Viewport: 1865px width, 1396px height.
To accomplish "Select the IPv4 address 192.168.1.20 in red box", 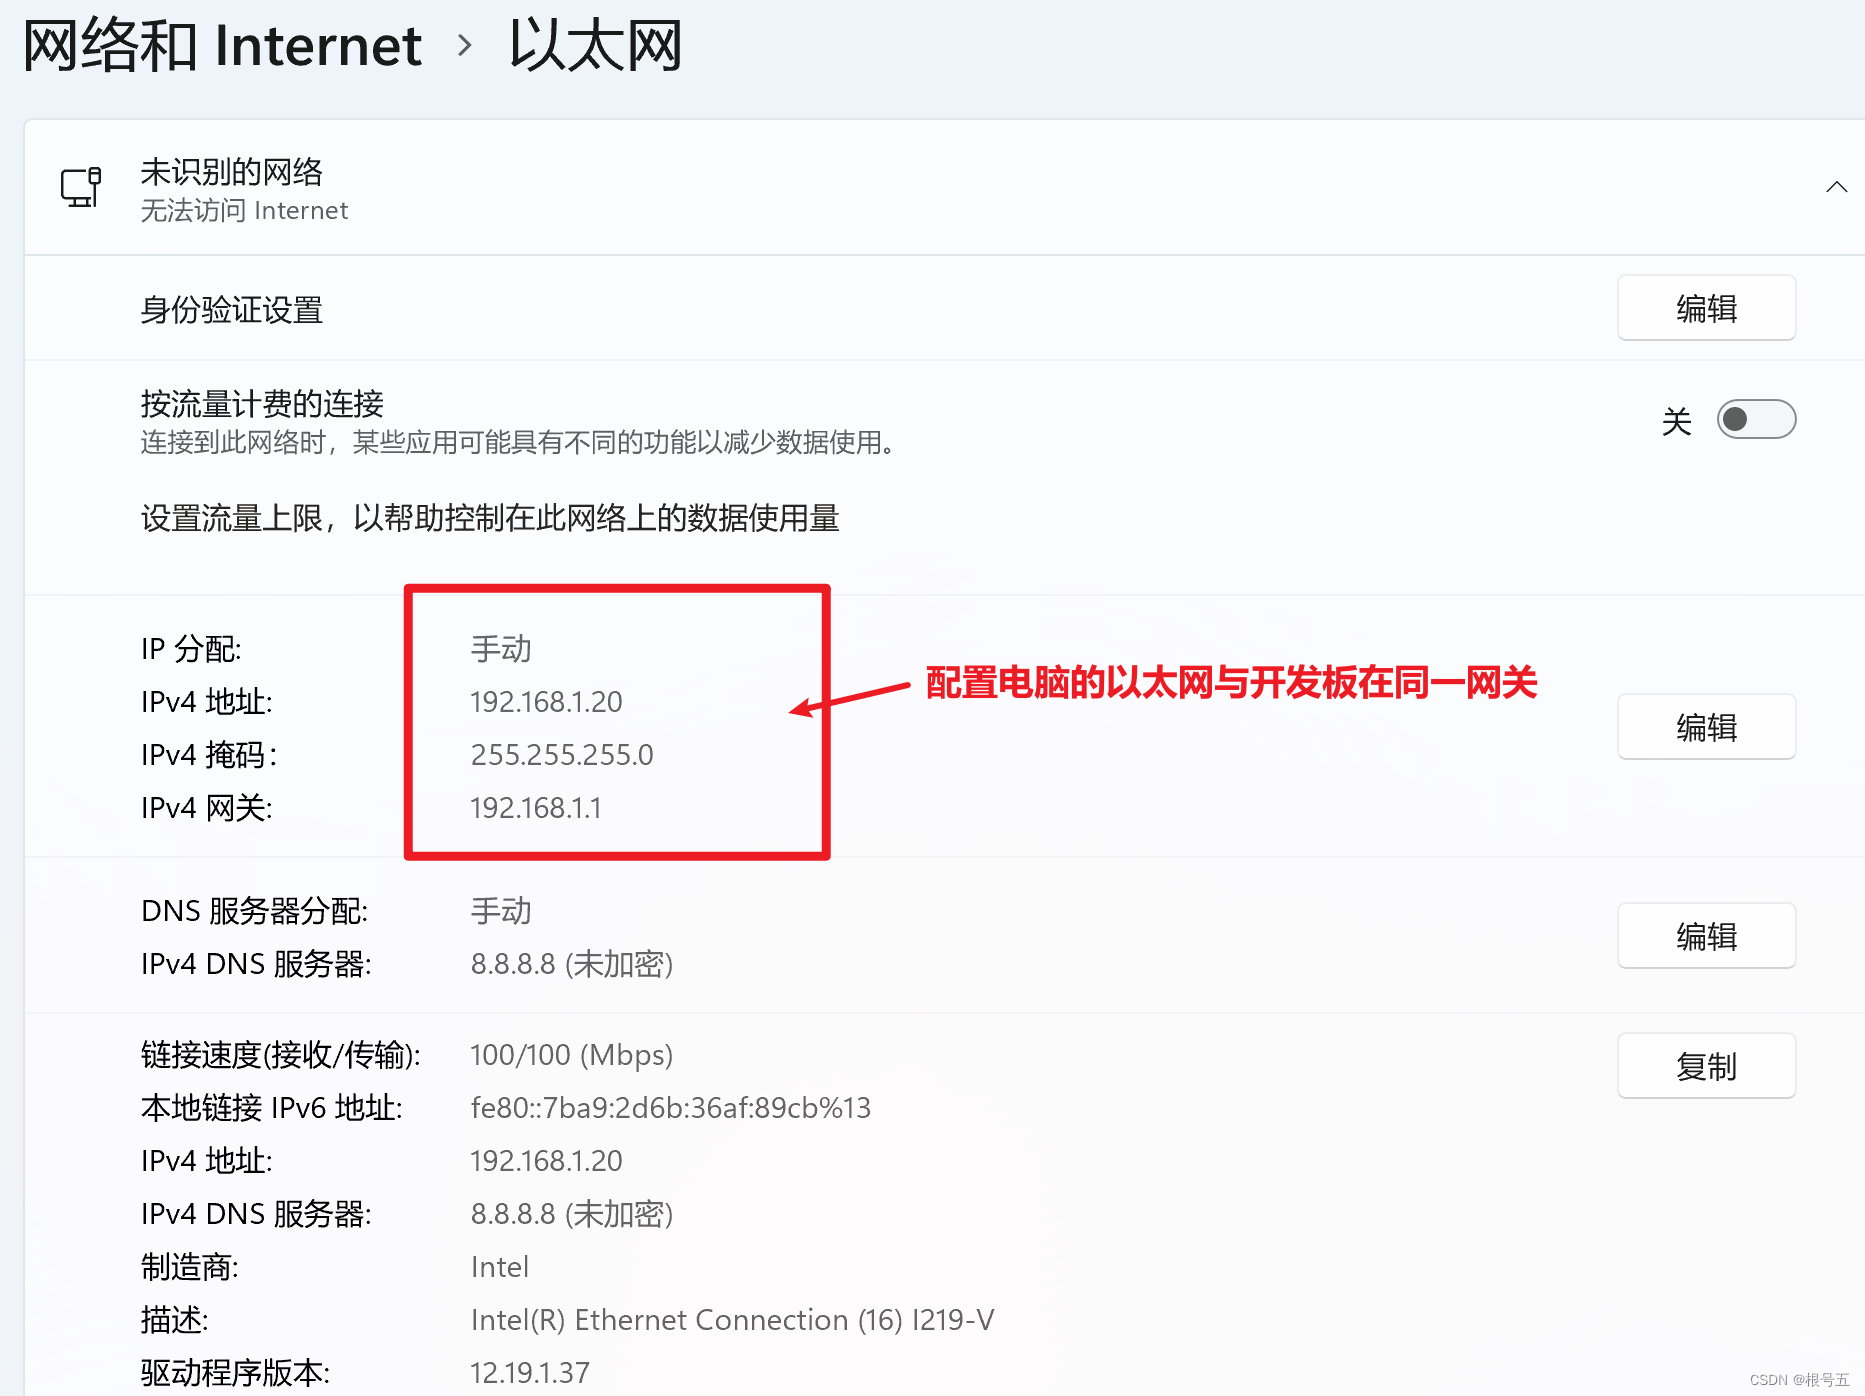I will tap(546, 702).
